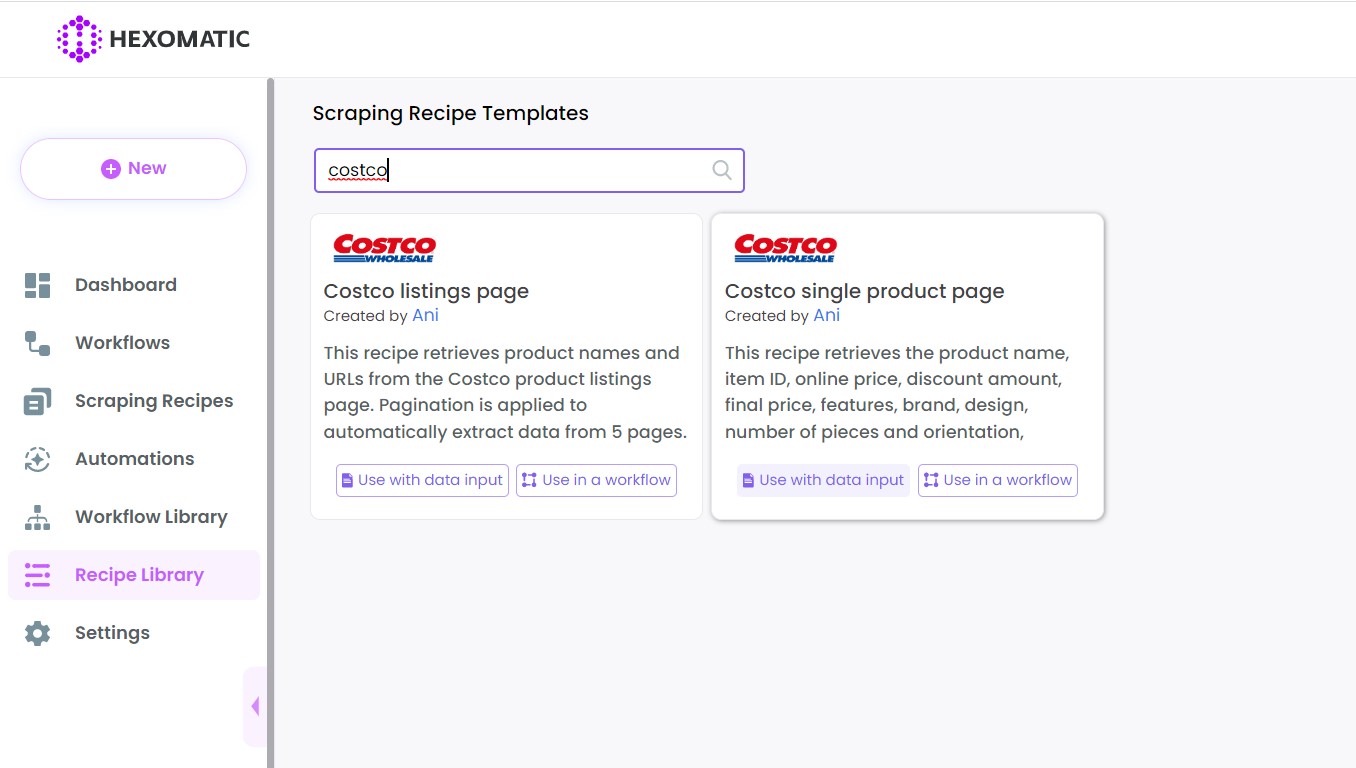Click Costco logo on single product card
The width and height of the screenshot is (1356, 768).
coord(785,248)
